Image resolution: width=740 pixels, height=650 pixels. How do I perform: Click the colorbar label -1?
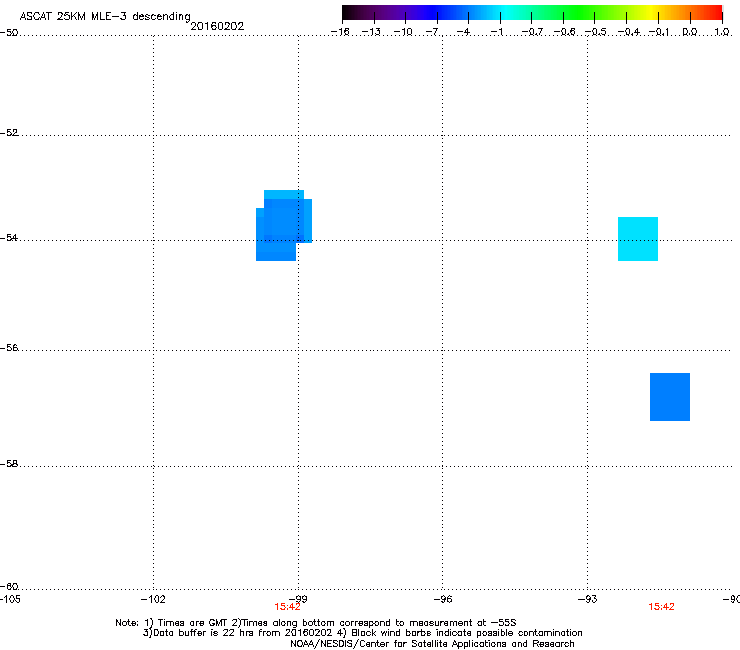point(496,32)
